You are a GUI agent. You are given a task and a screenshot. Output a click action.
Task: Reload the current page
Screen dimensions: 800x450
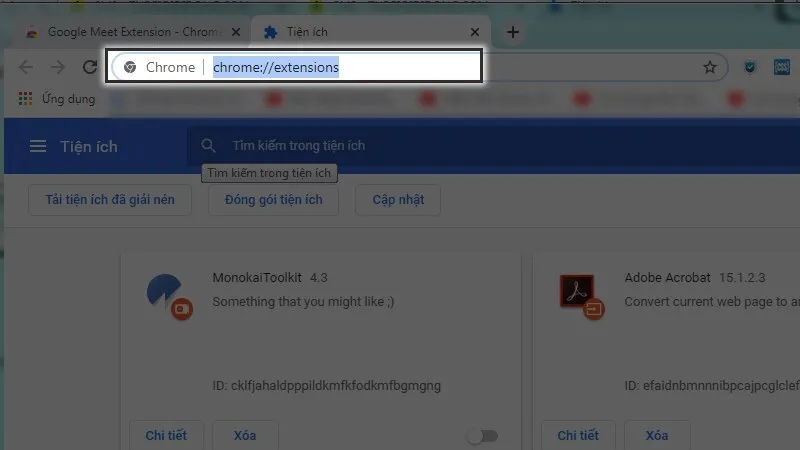[x=90, y=67]
